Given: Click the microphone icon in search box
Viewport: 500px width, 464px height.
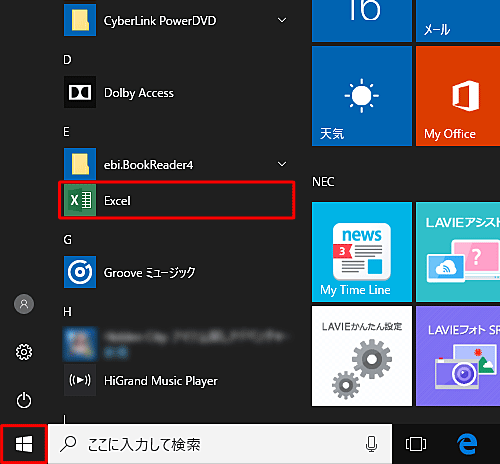Looking at the screenshot, I should pos(371,444).
